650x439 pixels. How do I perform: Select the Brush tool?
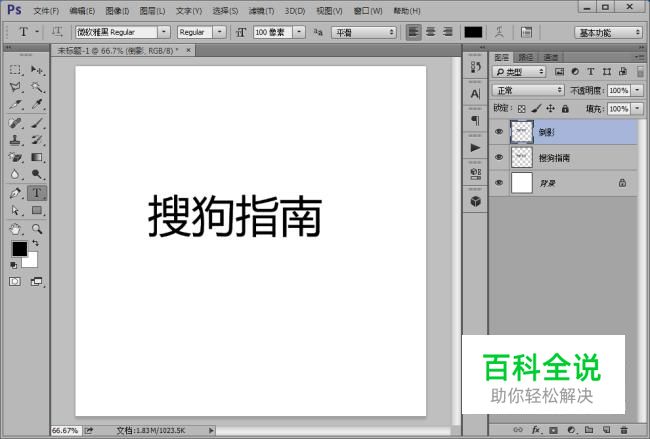[x=37, y=123]
